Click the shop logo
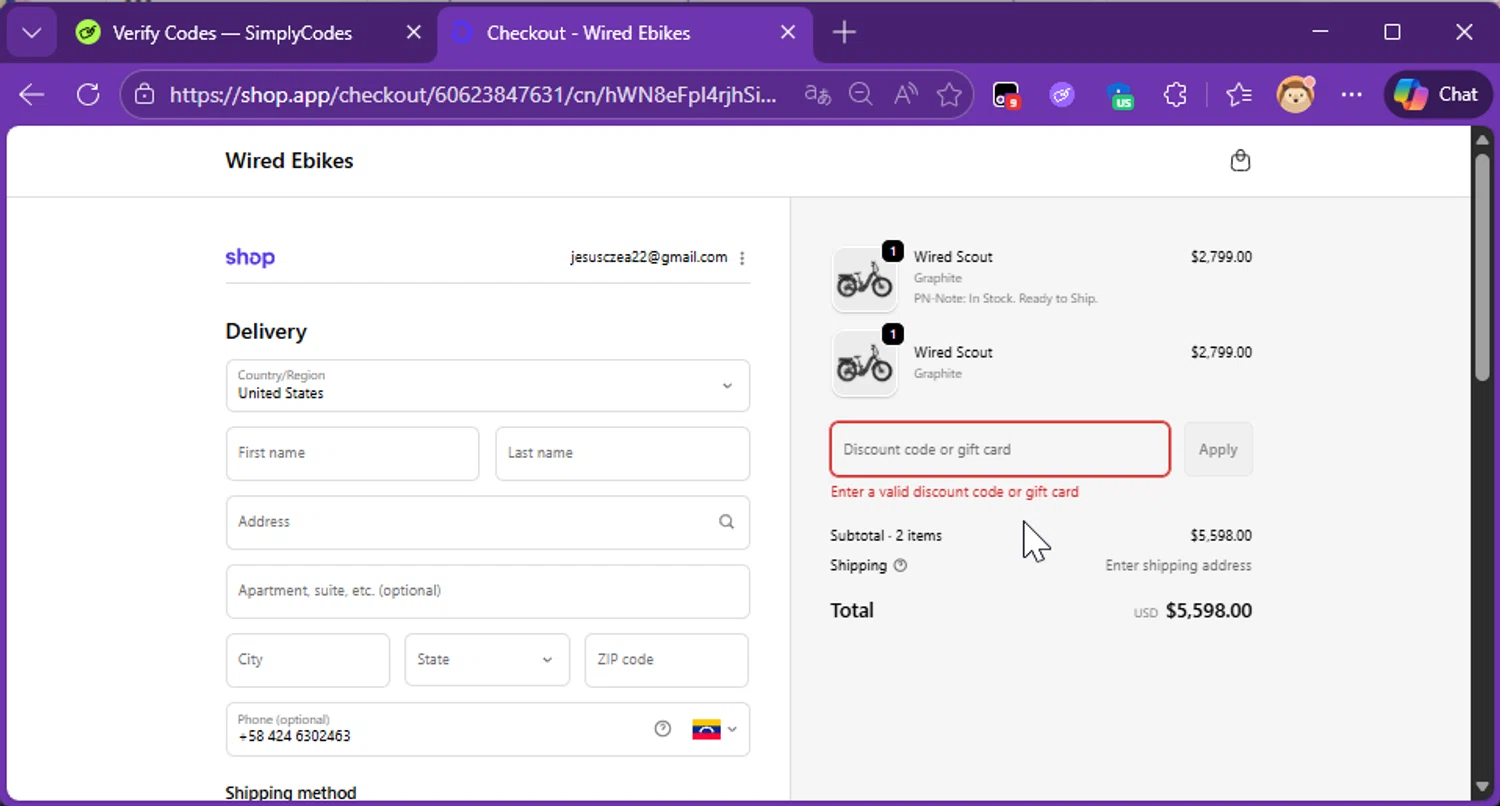 click(250, 257)
